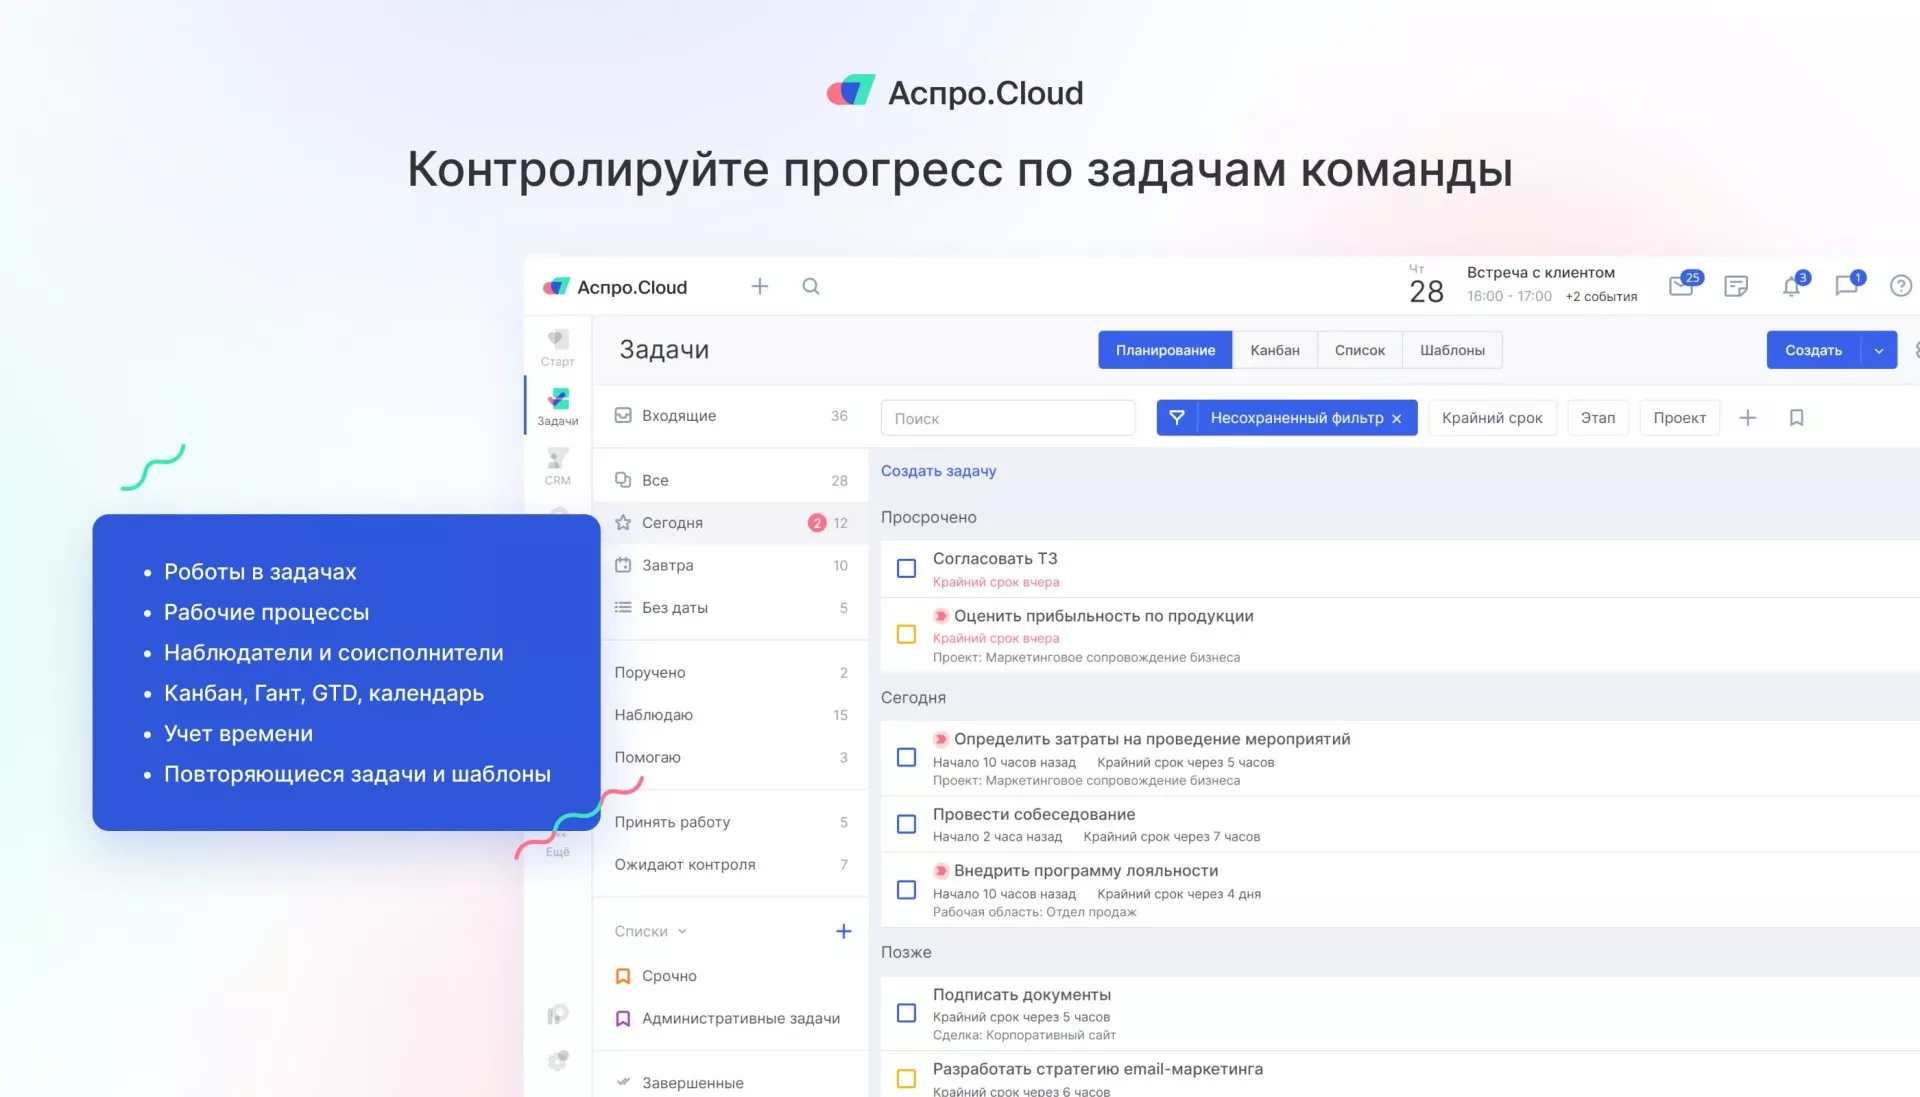Mark Провести собеседование as done
This screenshot has width=1920, height=1097.
[906, 824]
